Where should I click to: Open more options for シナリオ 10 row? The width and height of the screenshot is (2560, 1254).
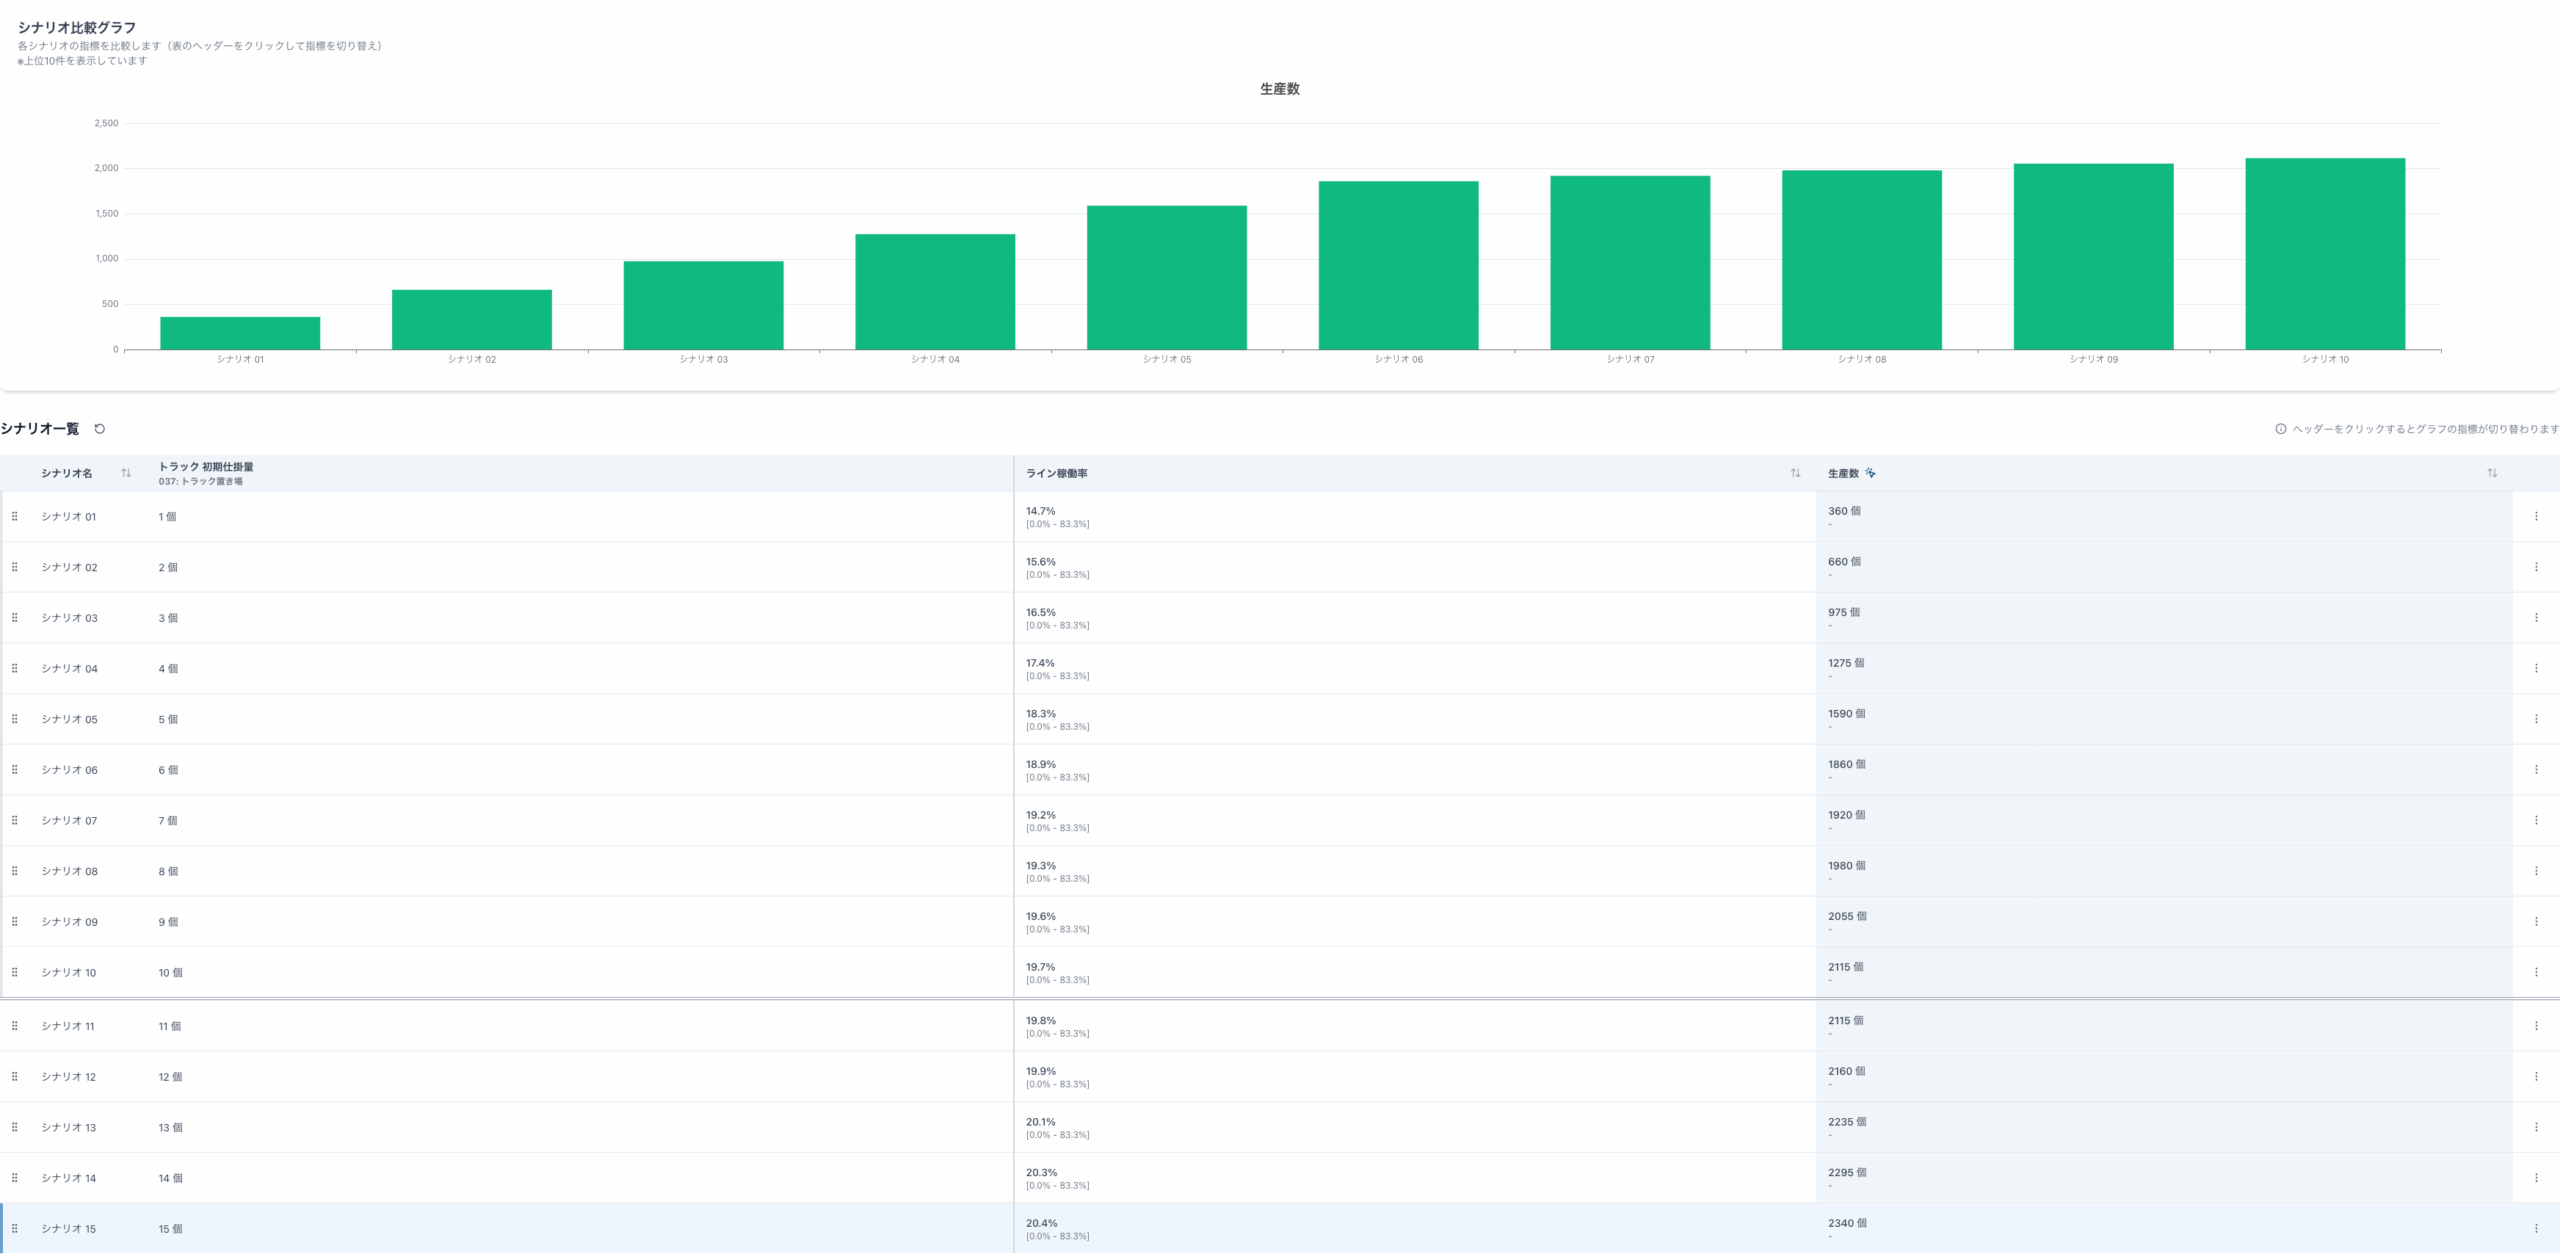coord(2536,973)
